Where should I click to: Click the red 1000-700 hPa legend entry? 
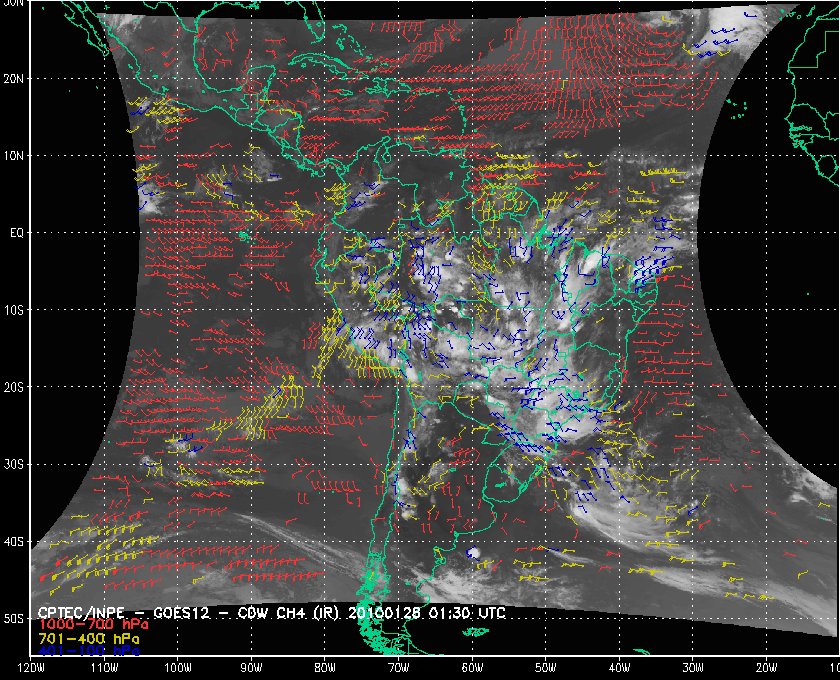[93, 626]
